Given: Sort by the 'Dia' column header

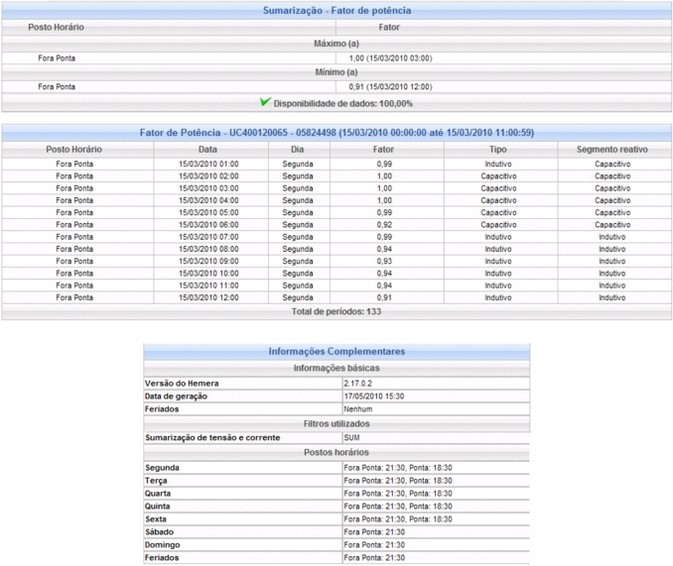Looking at the screenshot, I should pyautogui.click(x=297, y=149).
